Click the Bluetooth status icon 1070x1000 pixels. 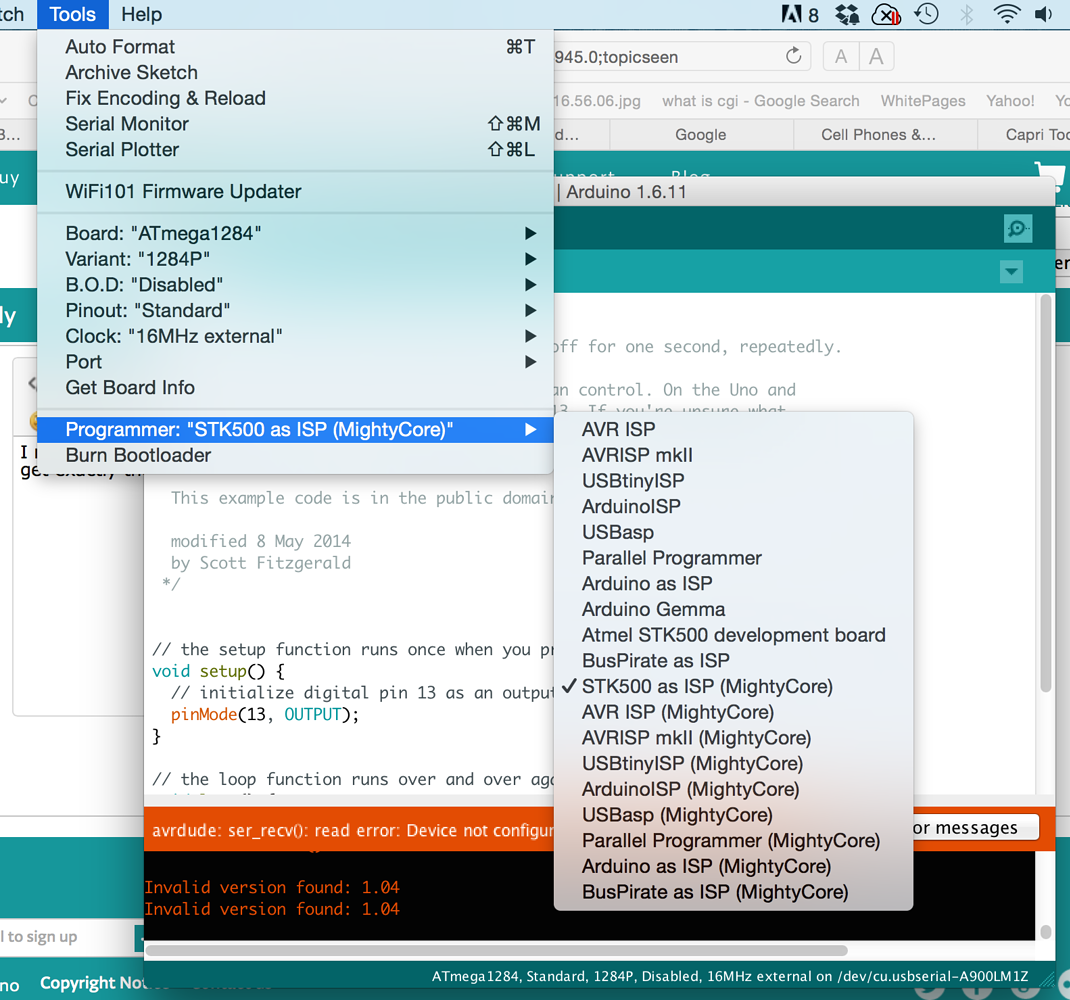966,14
